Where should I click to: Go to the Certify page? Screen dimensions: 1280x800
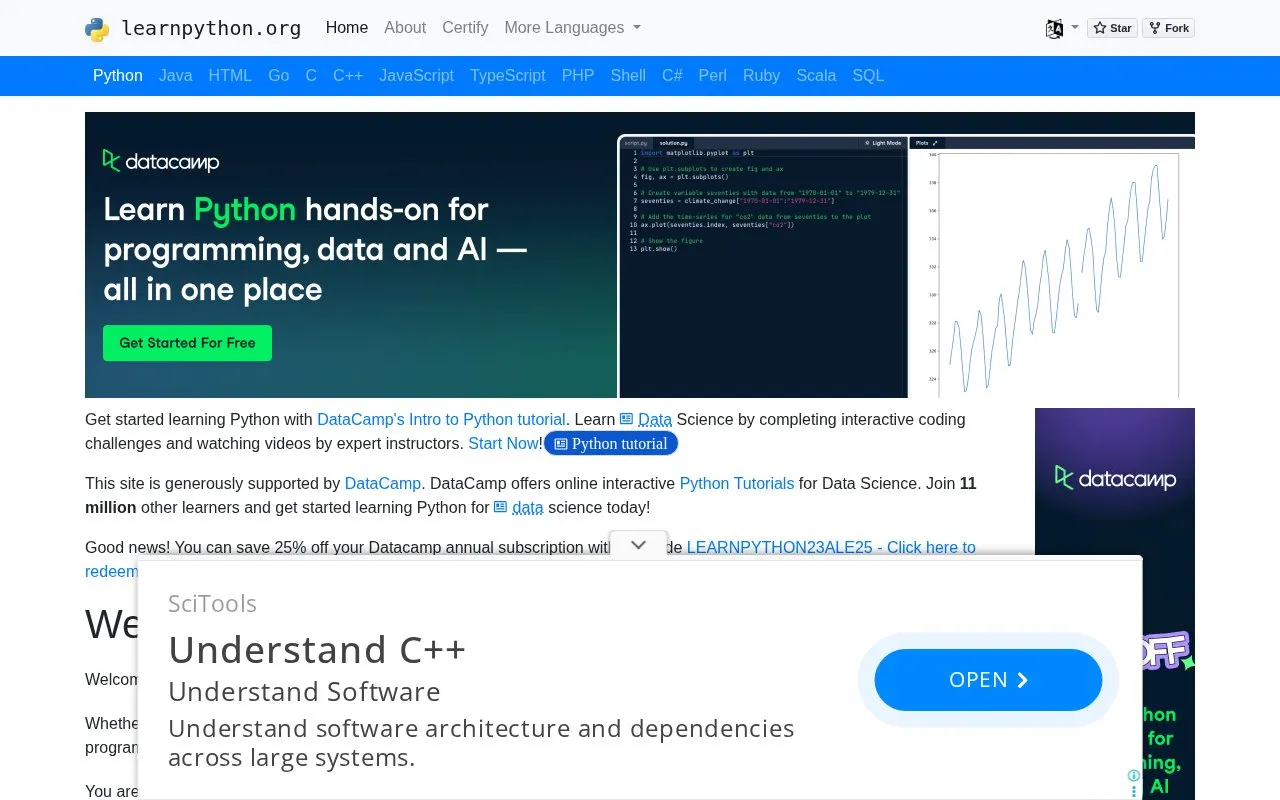pos(465,28)
